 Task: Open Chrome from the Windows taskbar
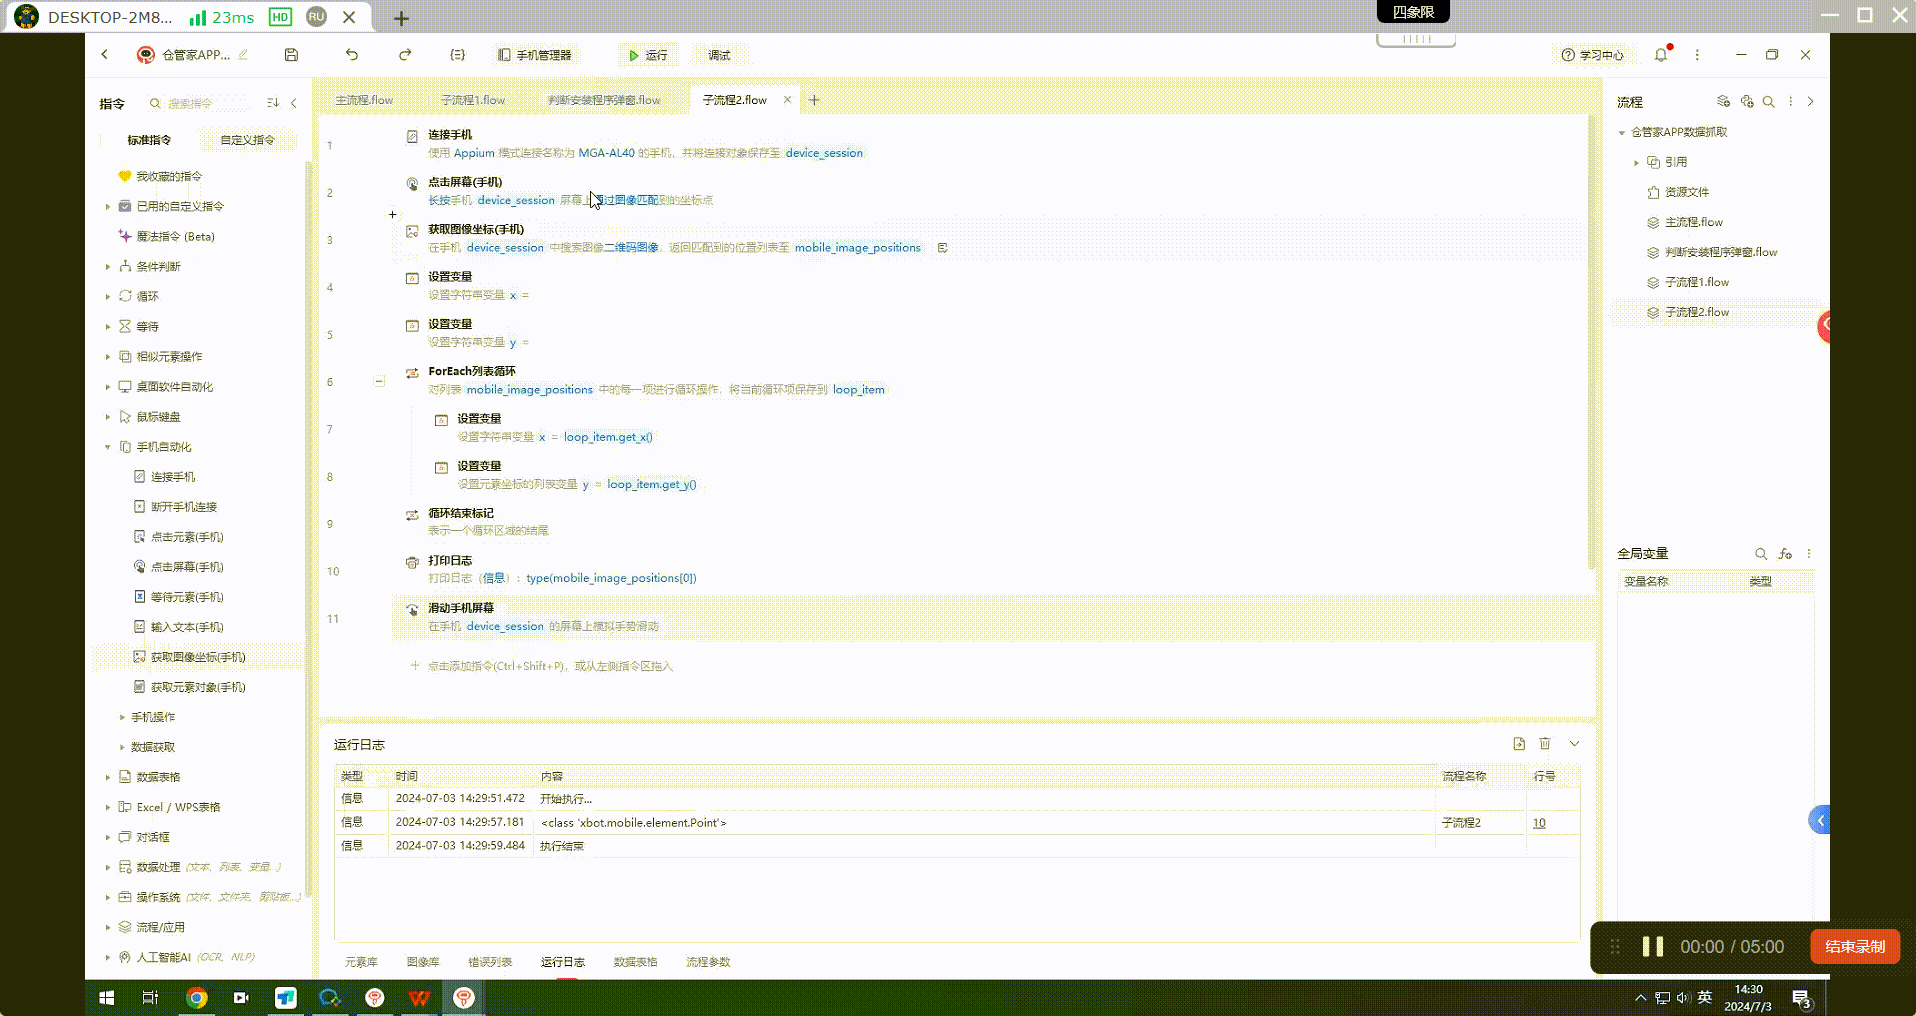click(197, 998)
